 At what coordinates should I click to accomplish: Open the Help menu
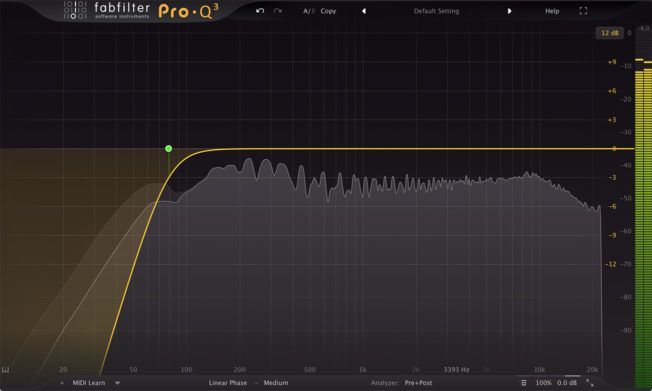(x=552, y=11)
